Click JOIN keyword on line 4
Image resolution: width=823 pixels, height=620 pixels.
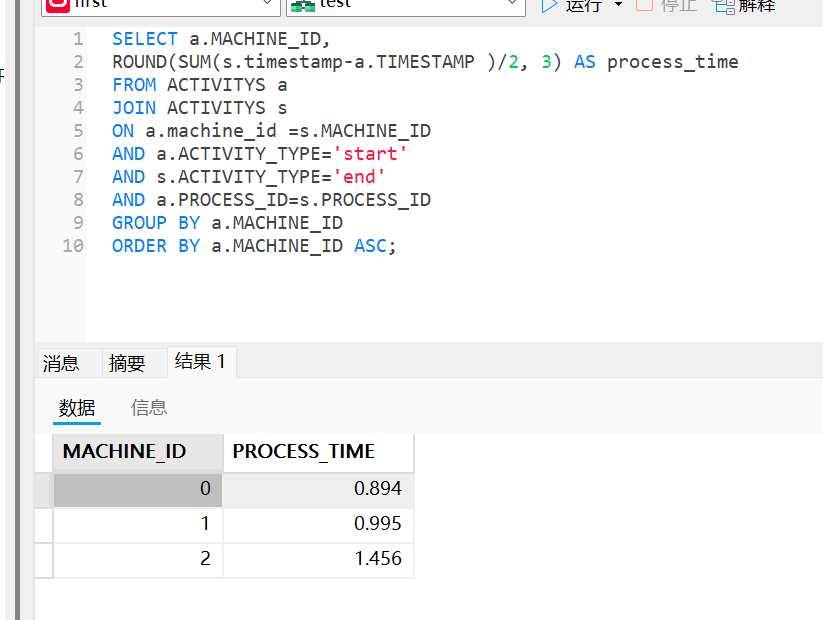coord(134,108)
